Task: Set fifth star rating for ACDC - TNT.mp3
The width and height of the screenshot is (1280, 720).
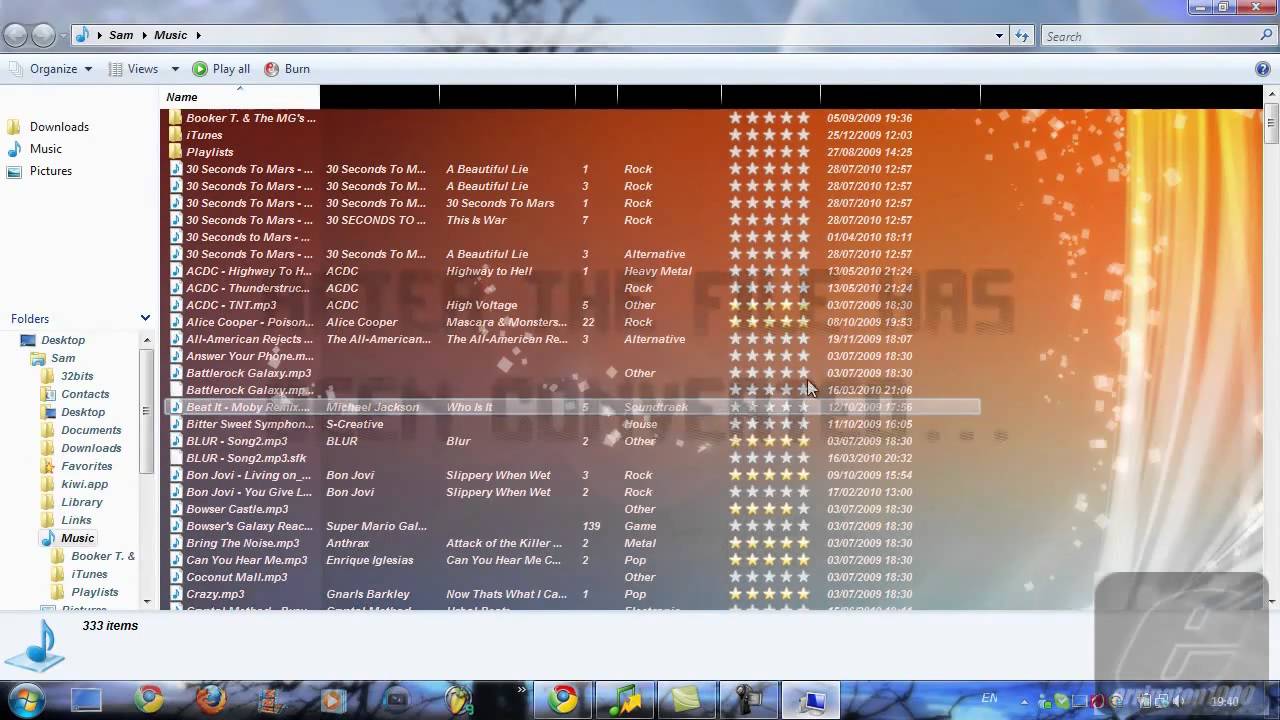Action: 803,305
